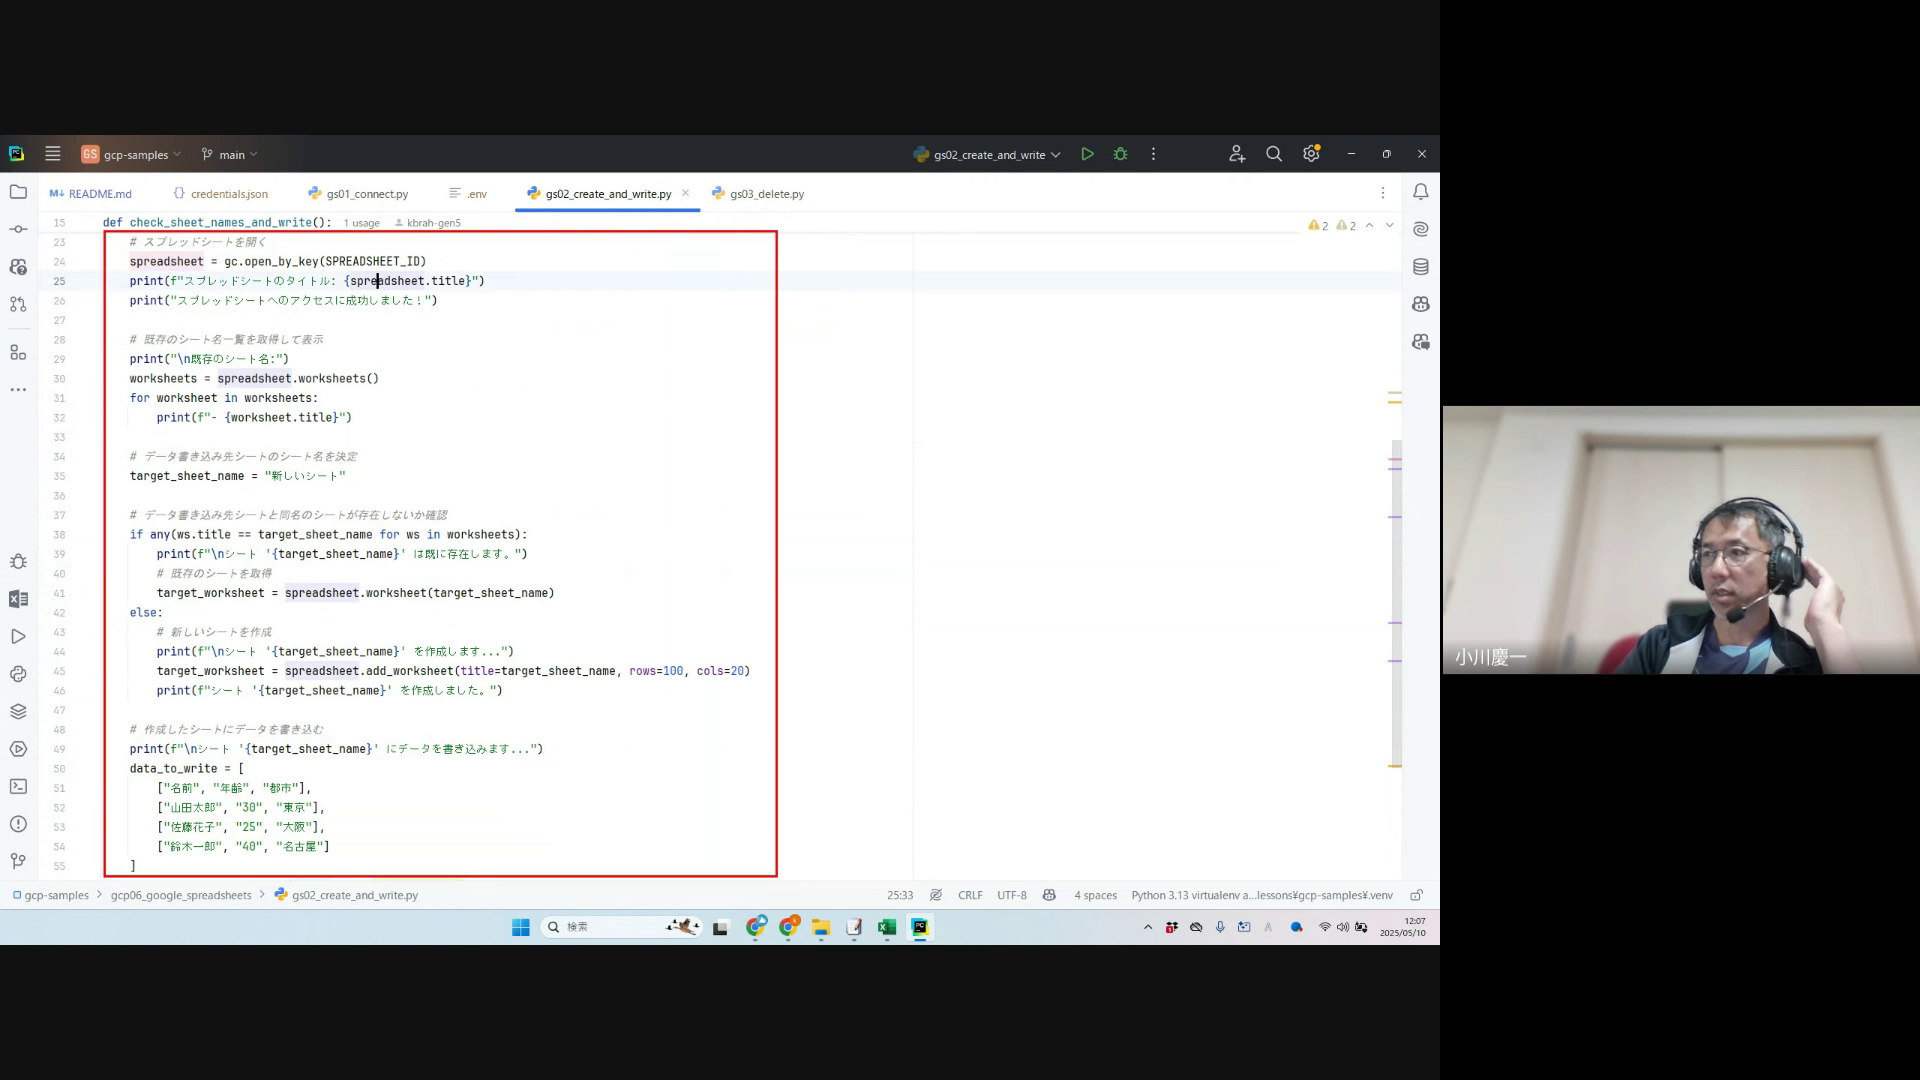Toggle the read-only lock in status bar
Viewport: 1920px width, 1080px height.
pyautogui.click(x=1416, y=895)
